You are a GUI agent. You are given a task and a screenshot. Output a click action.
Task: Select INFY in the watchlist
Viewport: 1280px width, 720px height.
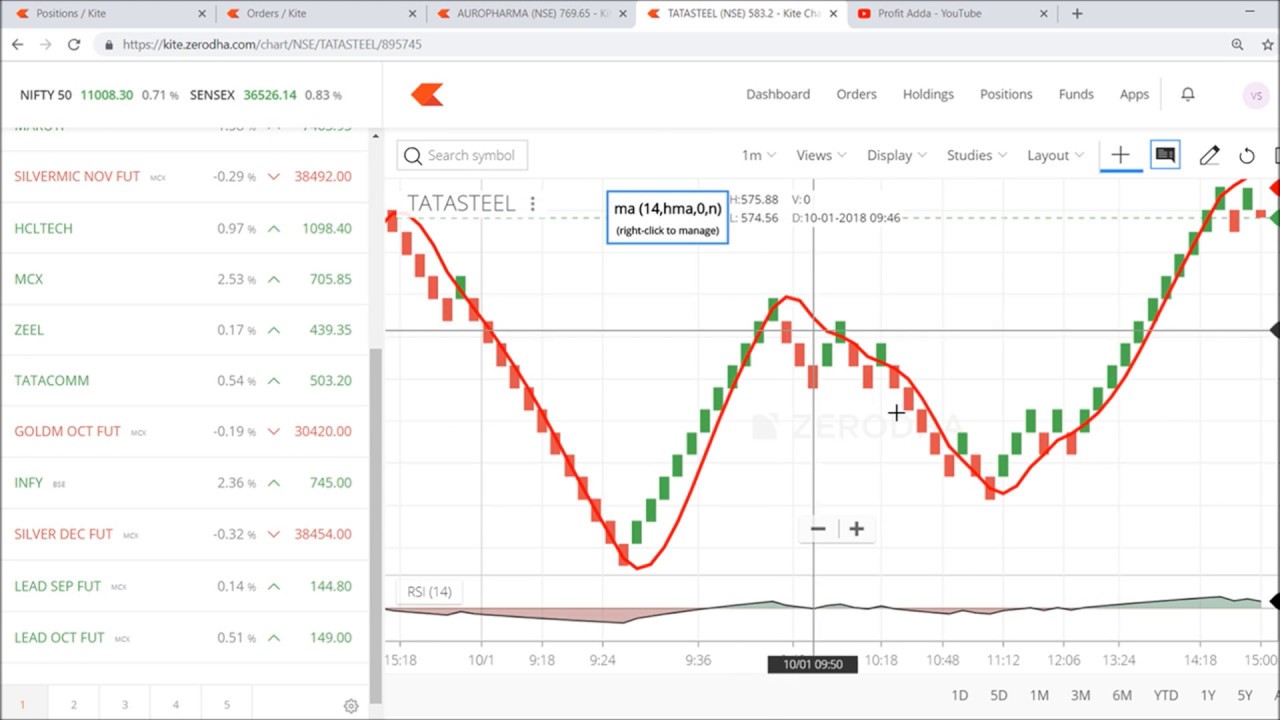pyautogui.click(x=185, y=482)
